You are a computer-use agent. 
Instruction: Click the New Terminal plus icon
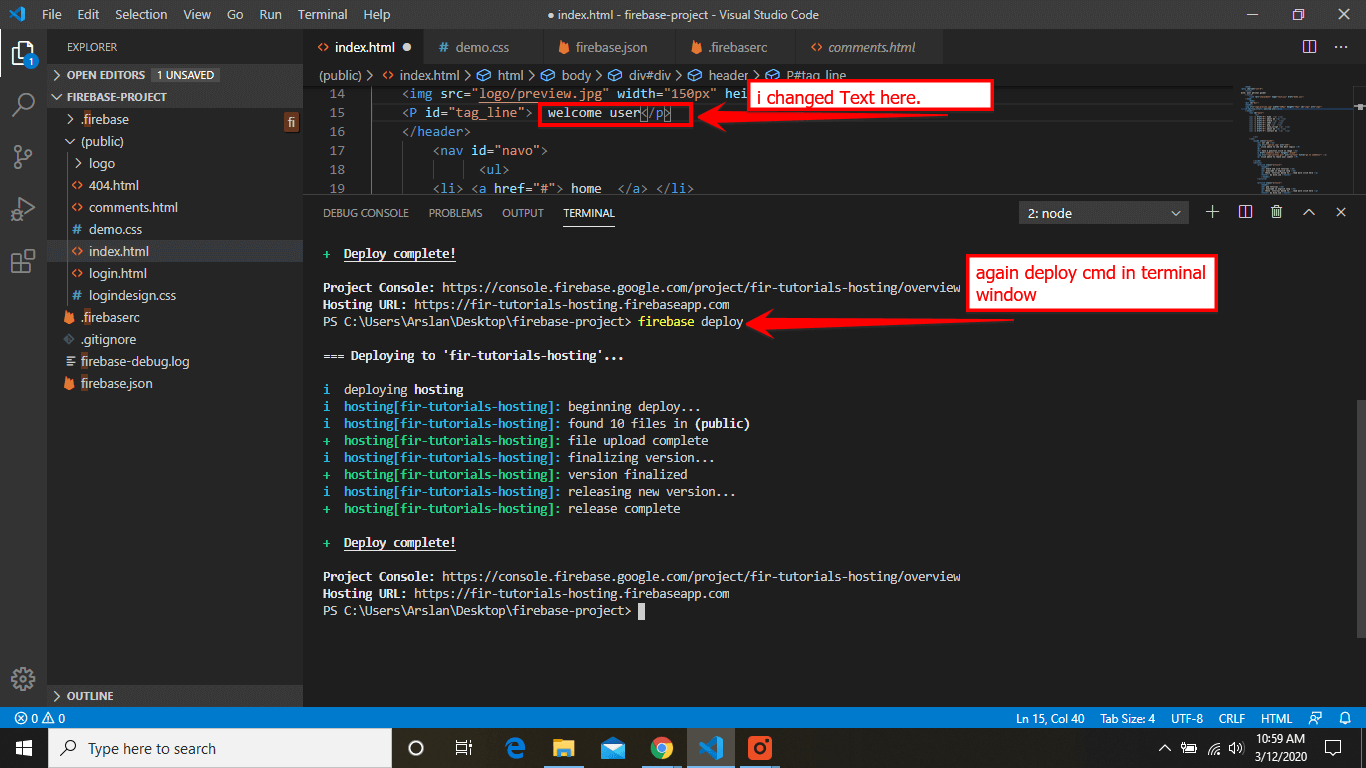1213,212
